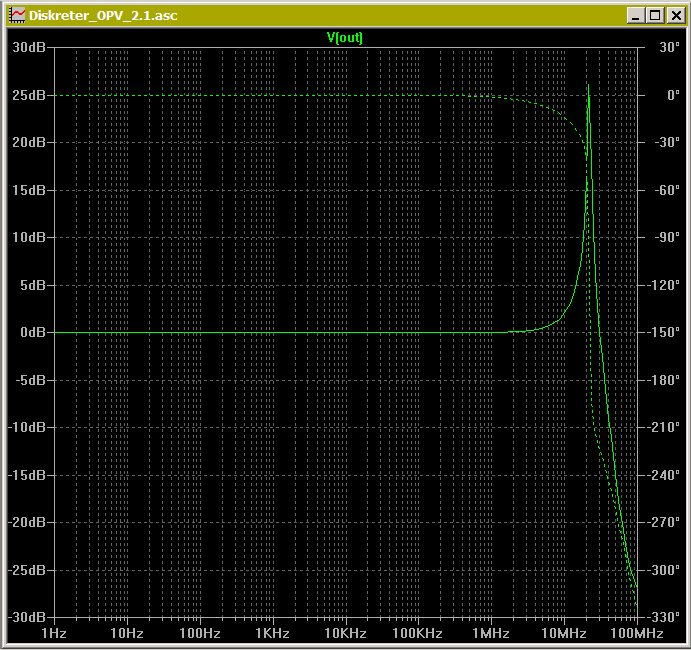Click the 10MHz frequency axis label

click(563, 634)
